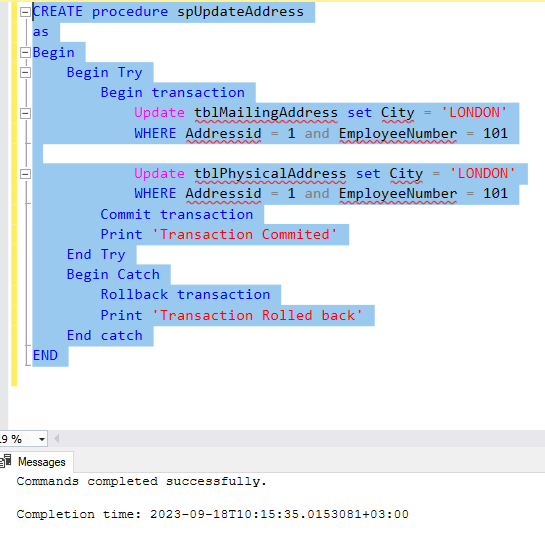Viewport: 545px width, 536px height.
Task: Click the tblMailingAddress table name
Action: click(266, 113)
